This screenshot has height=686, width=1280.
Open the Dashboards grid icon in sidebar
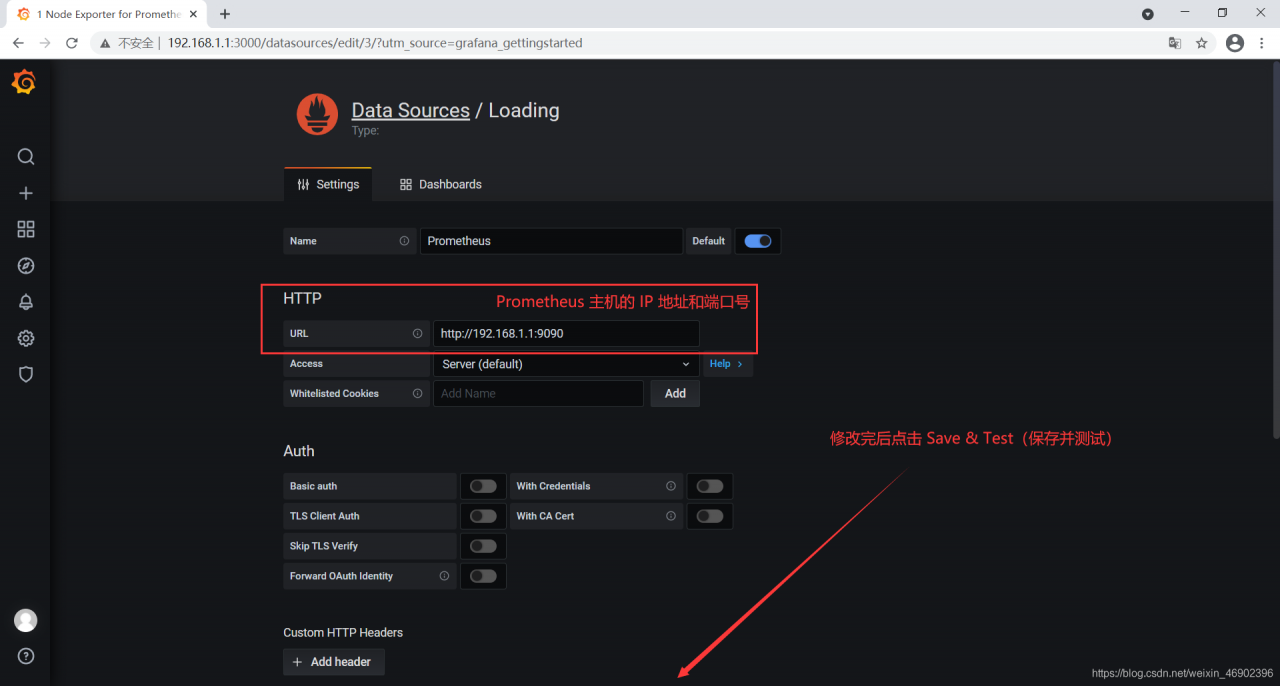tap(26, 229)
